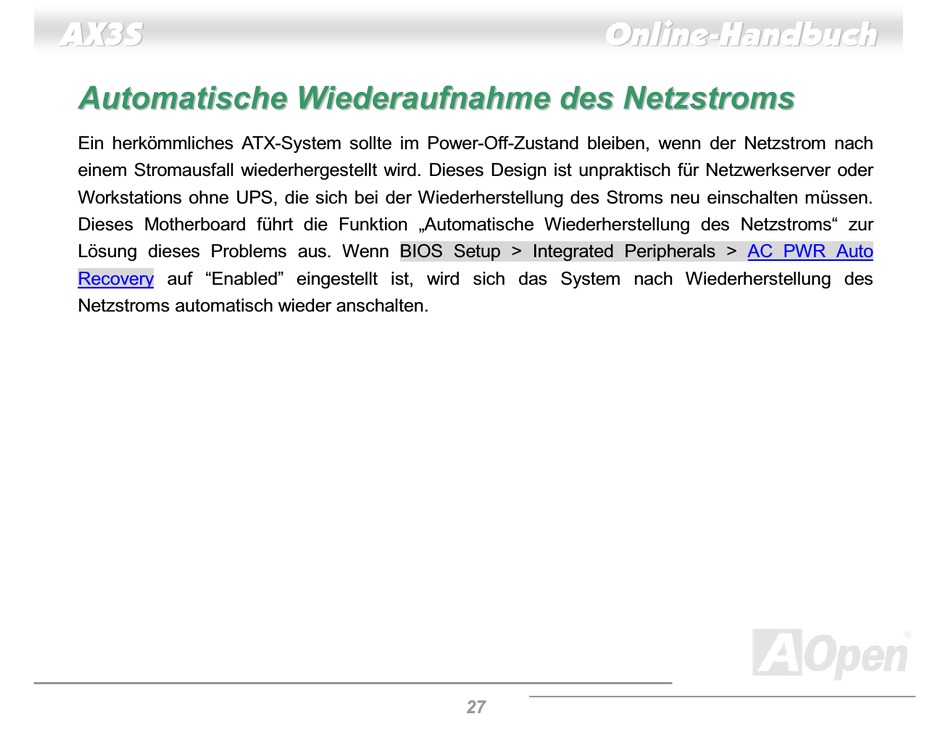Open the AC PWR Auto Recovery hyperlink
The image size is (950, 735).
(809, 251)
